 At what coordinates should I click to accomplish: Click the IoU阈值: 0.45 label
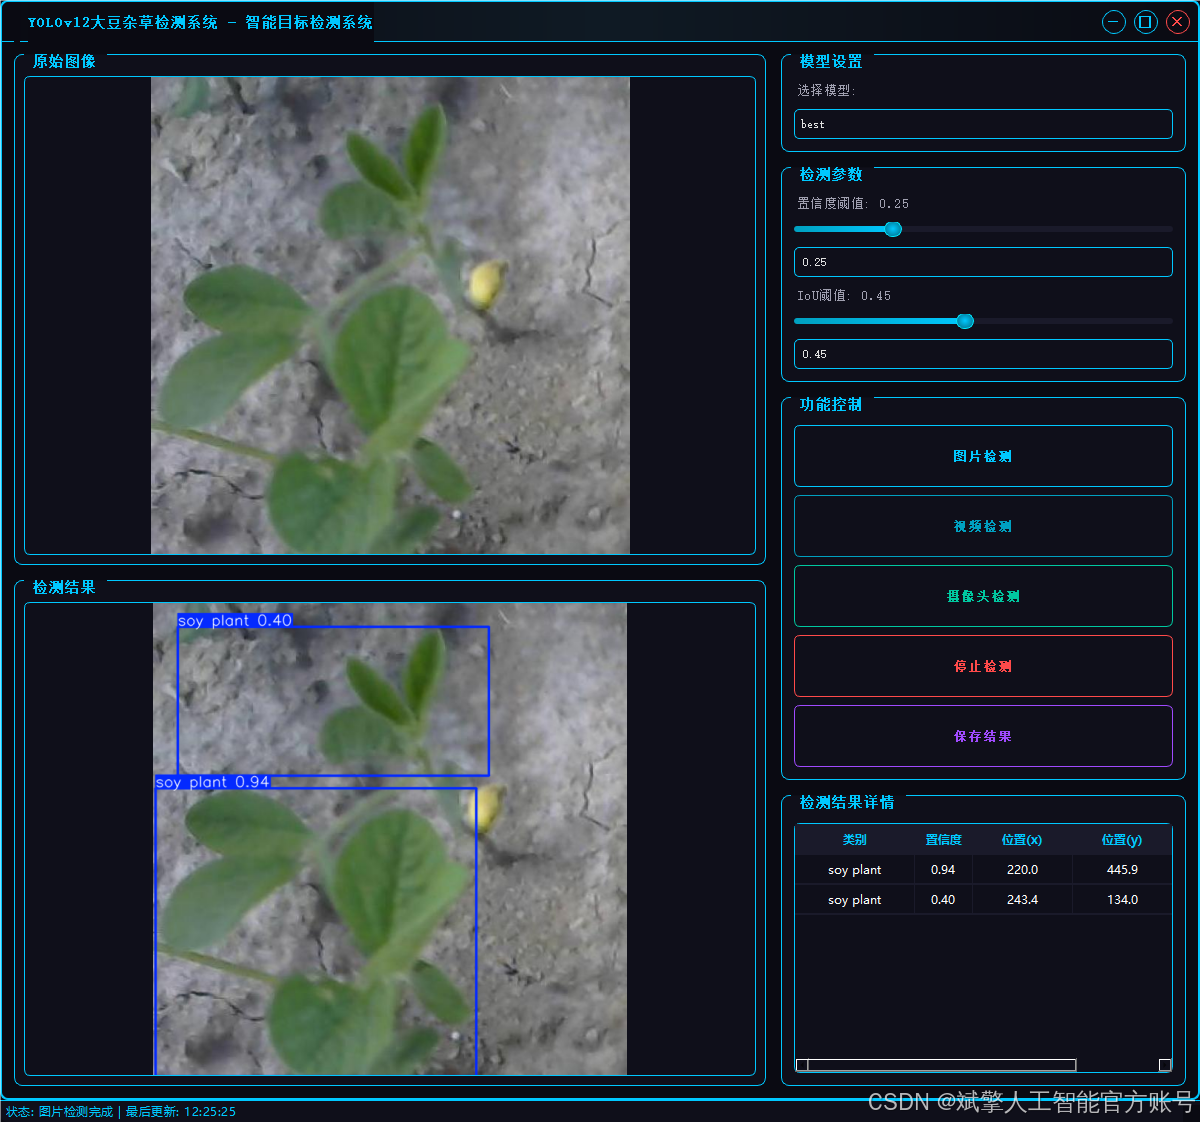[844, 296]
